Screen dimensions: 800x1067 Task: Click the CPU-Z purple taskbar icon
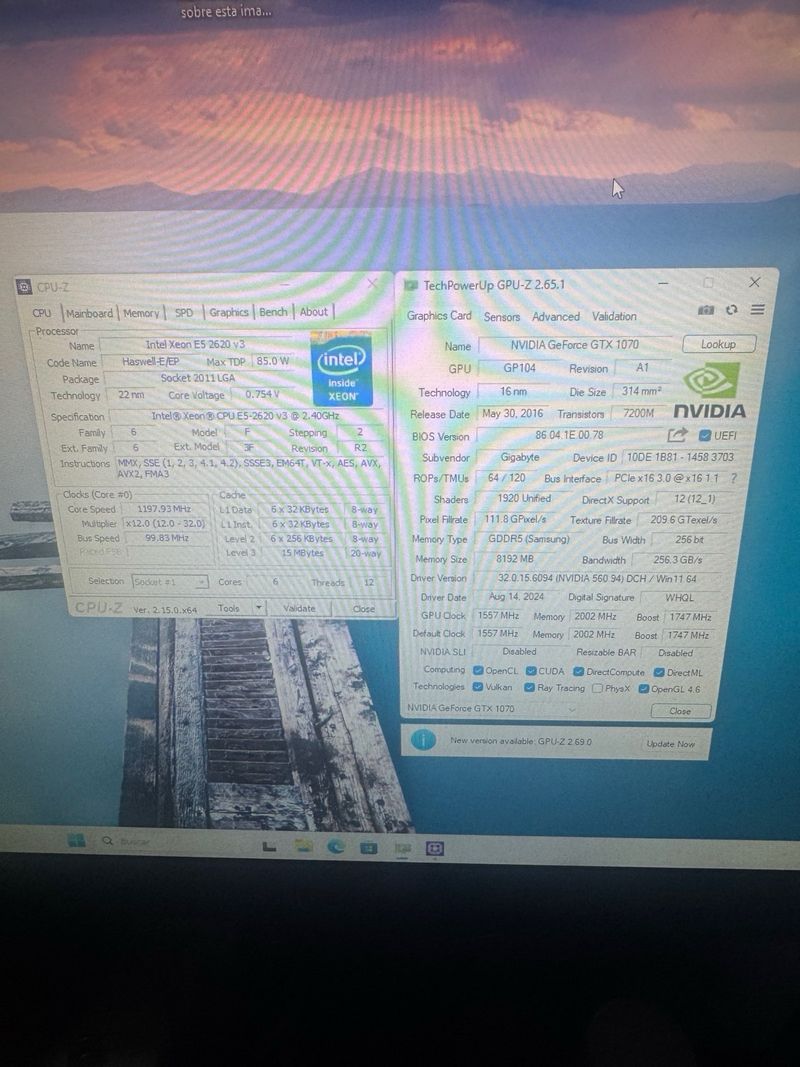435,849
